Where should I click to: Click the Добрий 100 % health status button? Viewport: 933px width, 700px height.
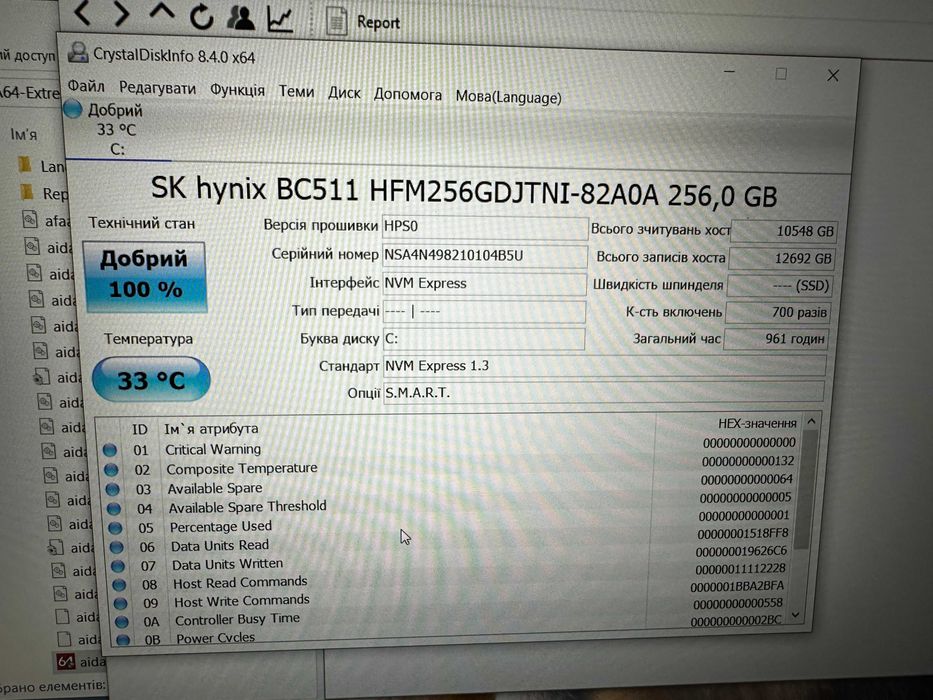tap(145, 276)
